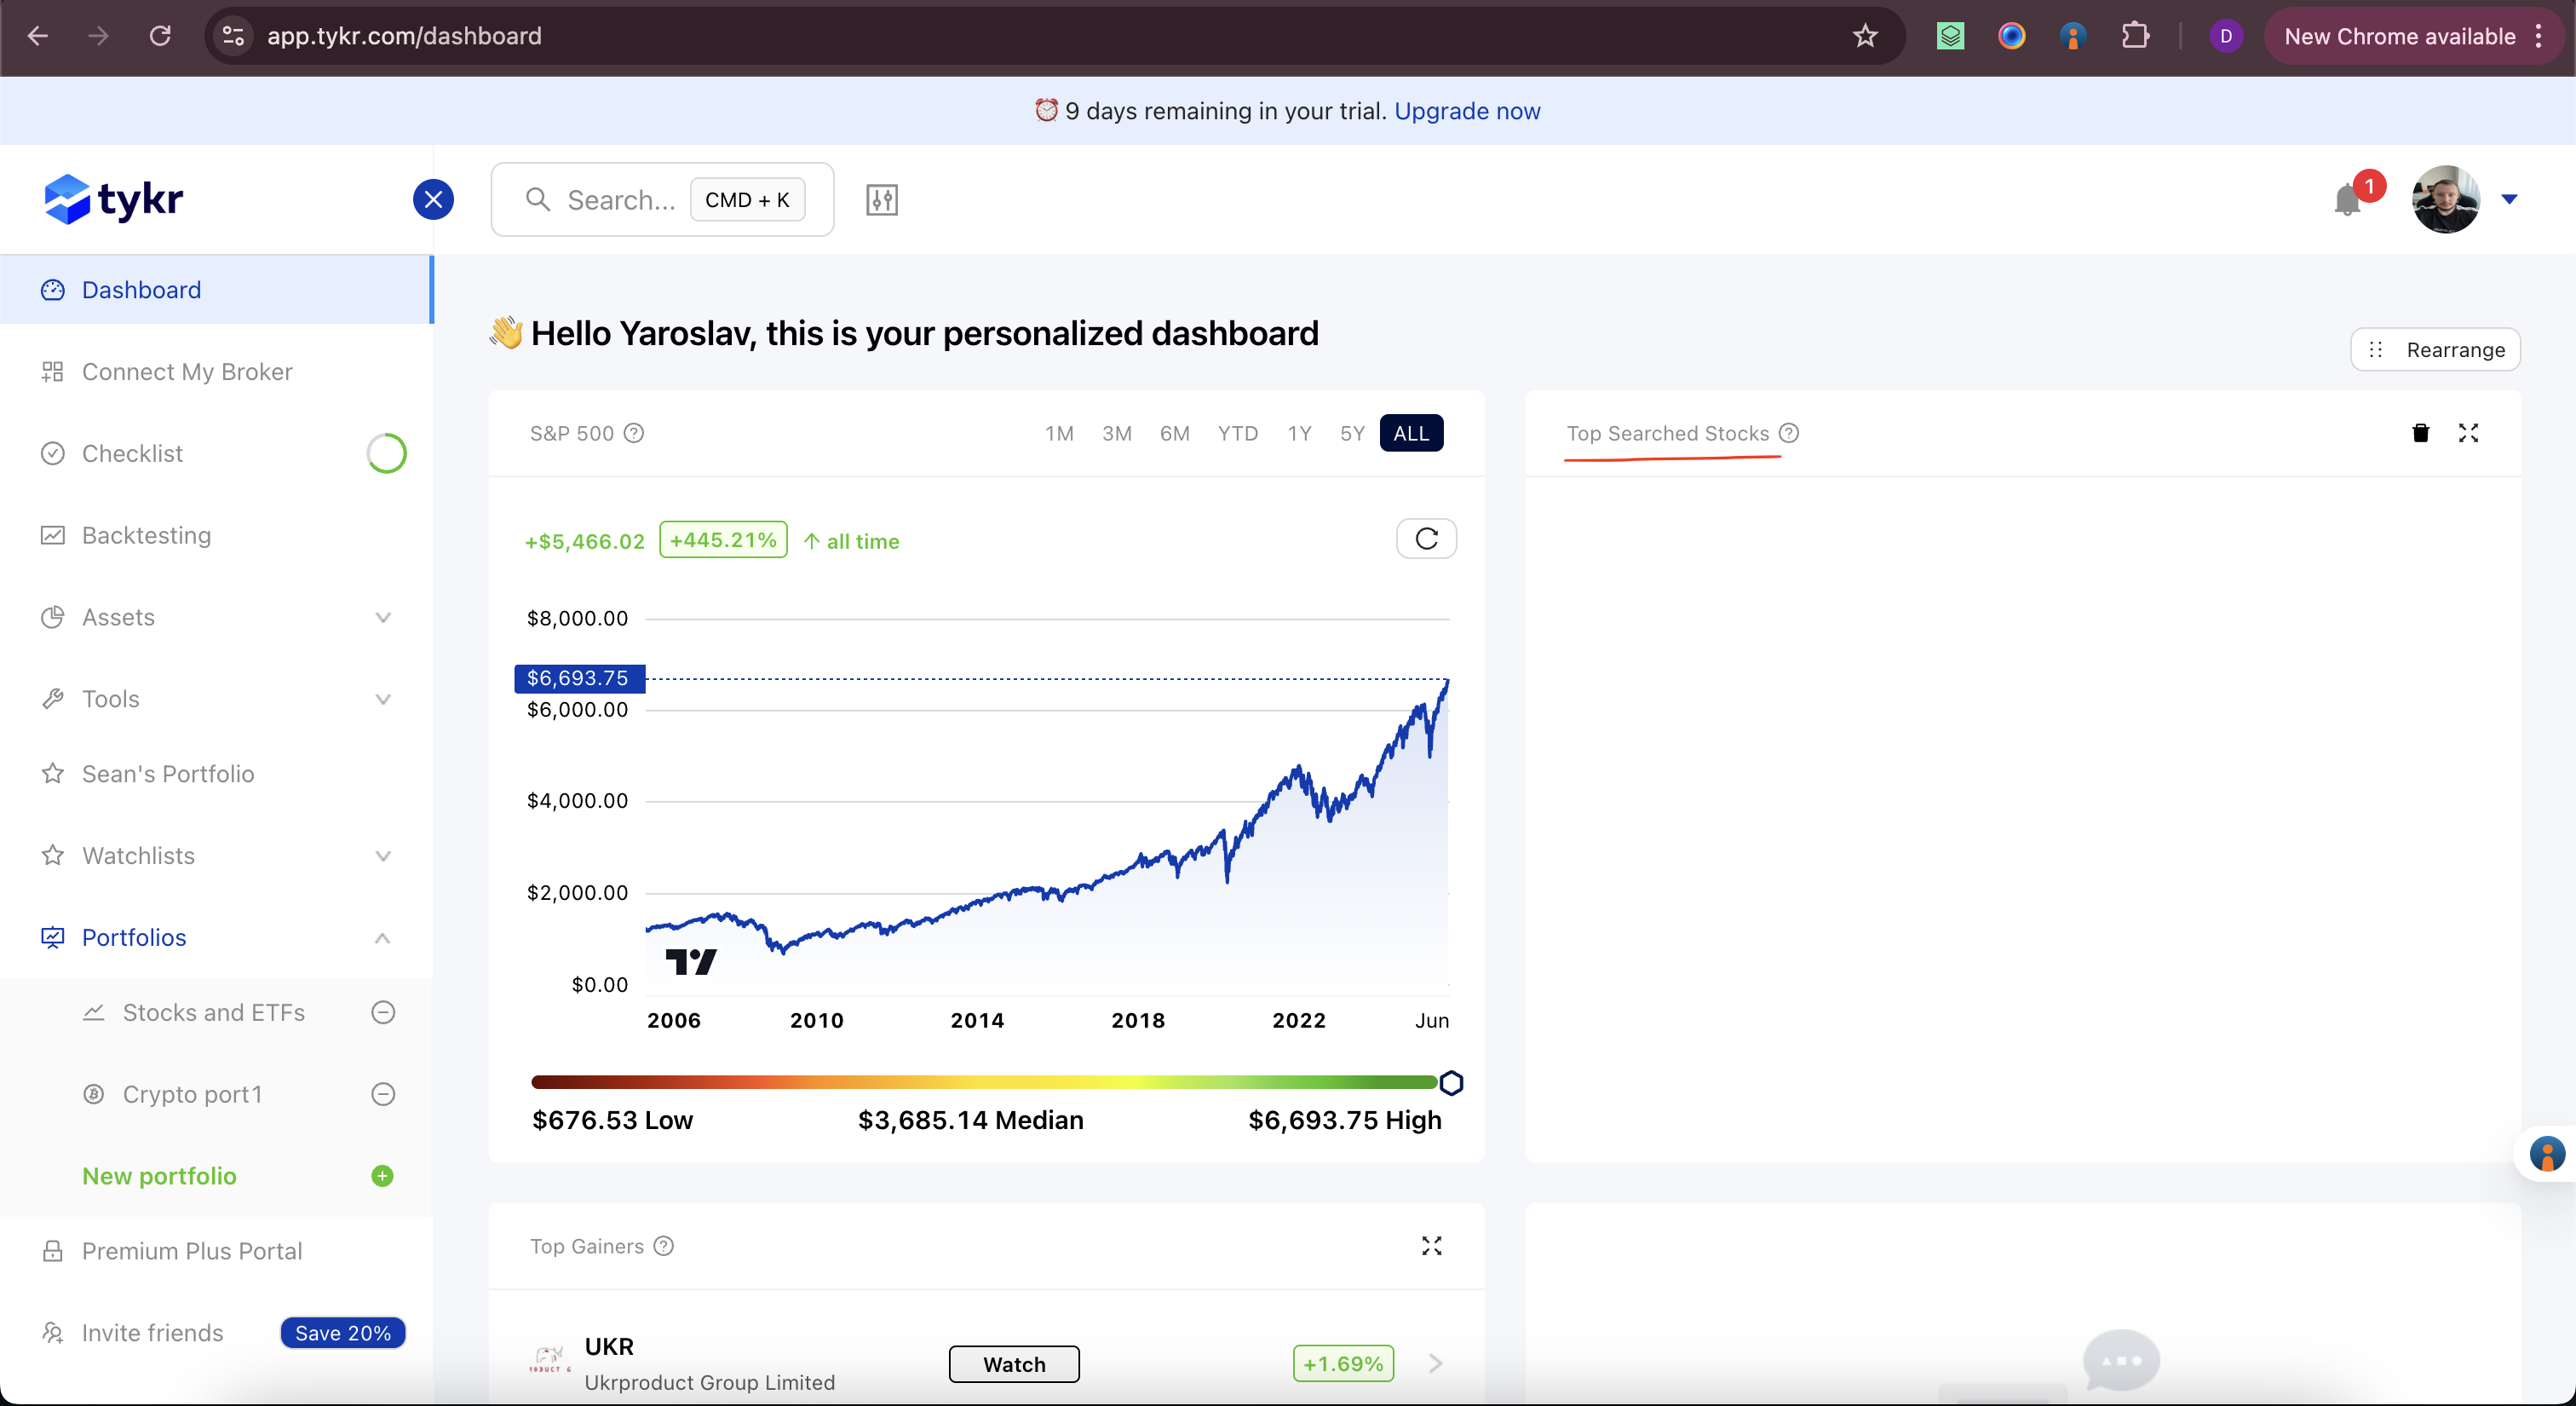Open the Stocks and ETFs portfolio
2576x1406 pixels.
(x=213, y=1013)
